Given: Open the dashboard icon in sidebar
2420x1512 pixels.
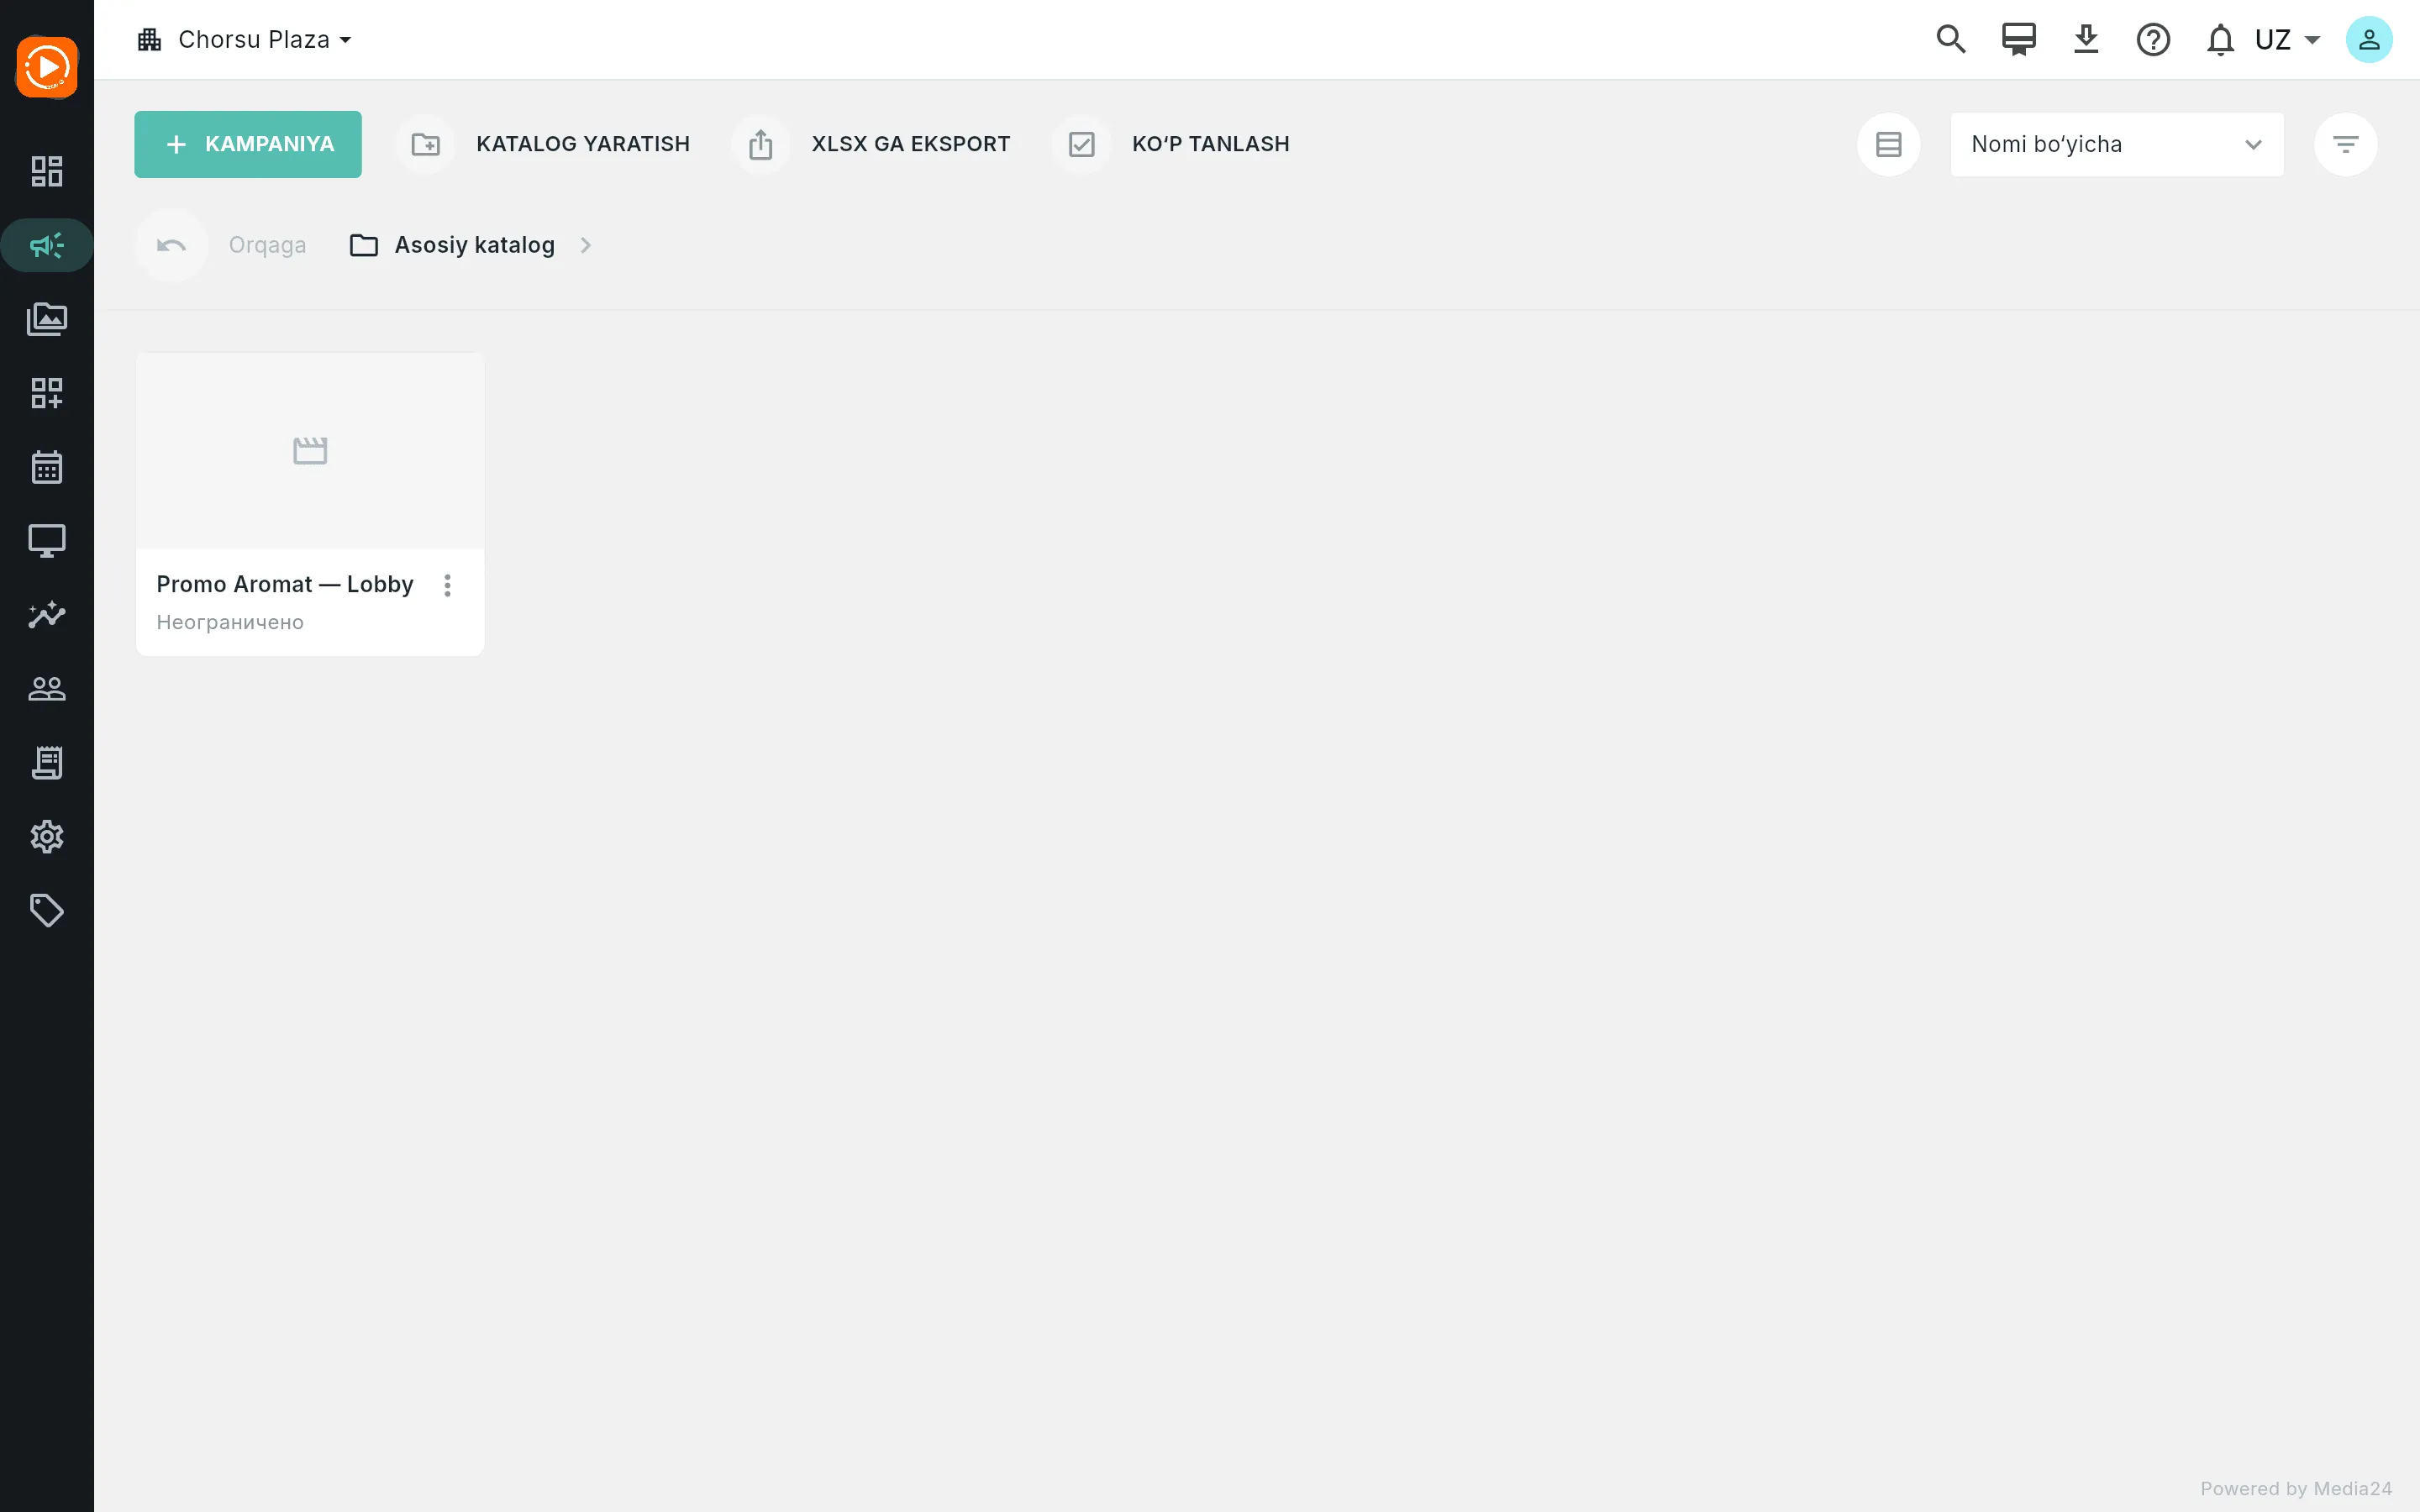Looking at the screenshot, I should (x=47, y=171).
